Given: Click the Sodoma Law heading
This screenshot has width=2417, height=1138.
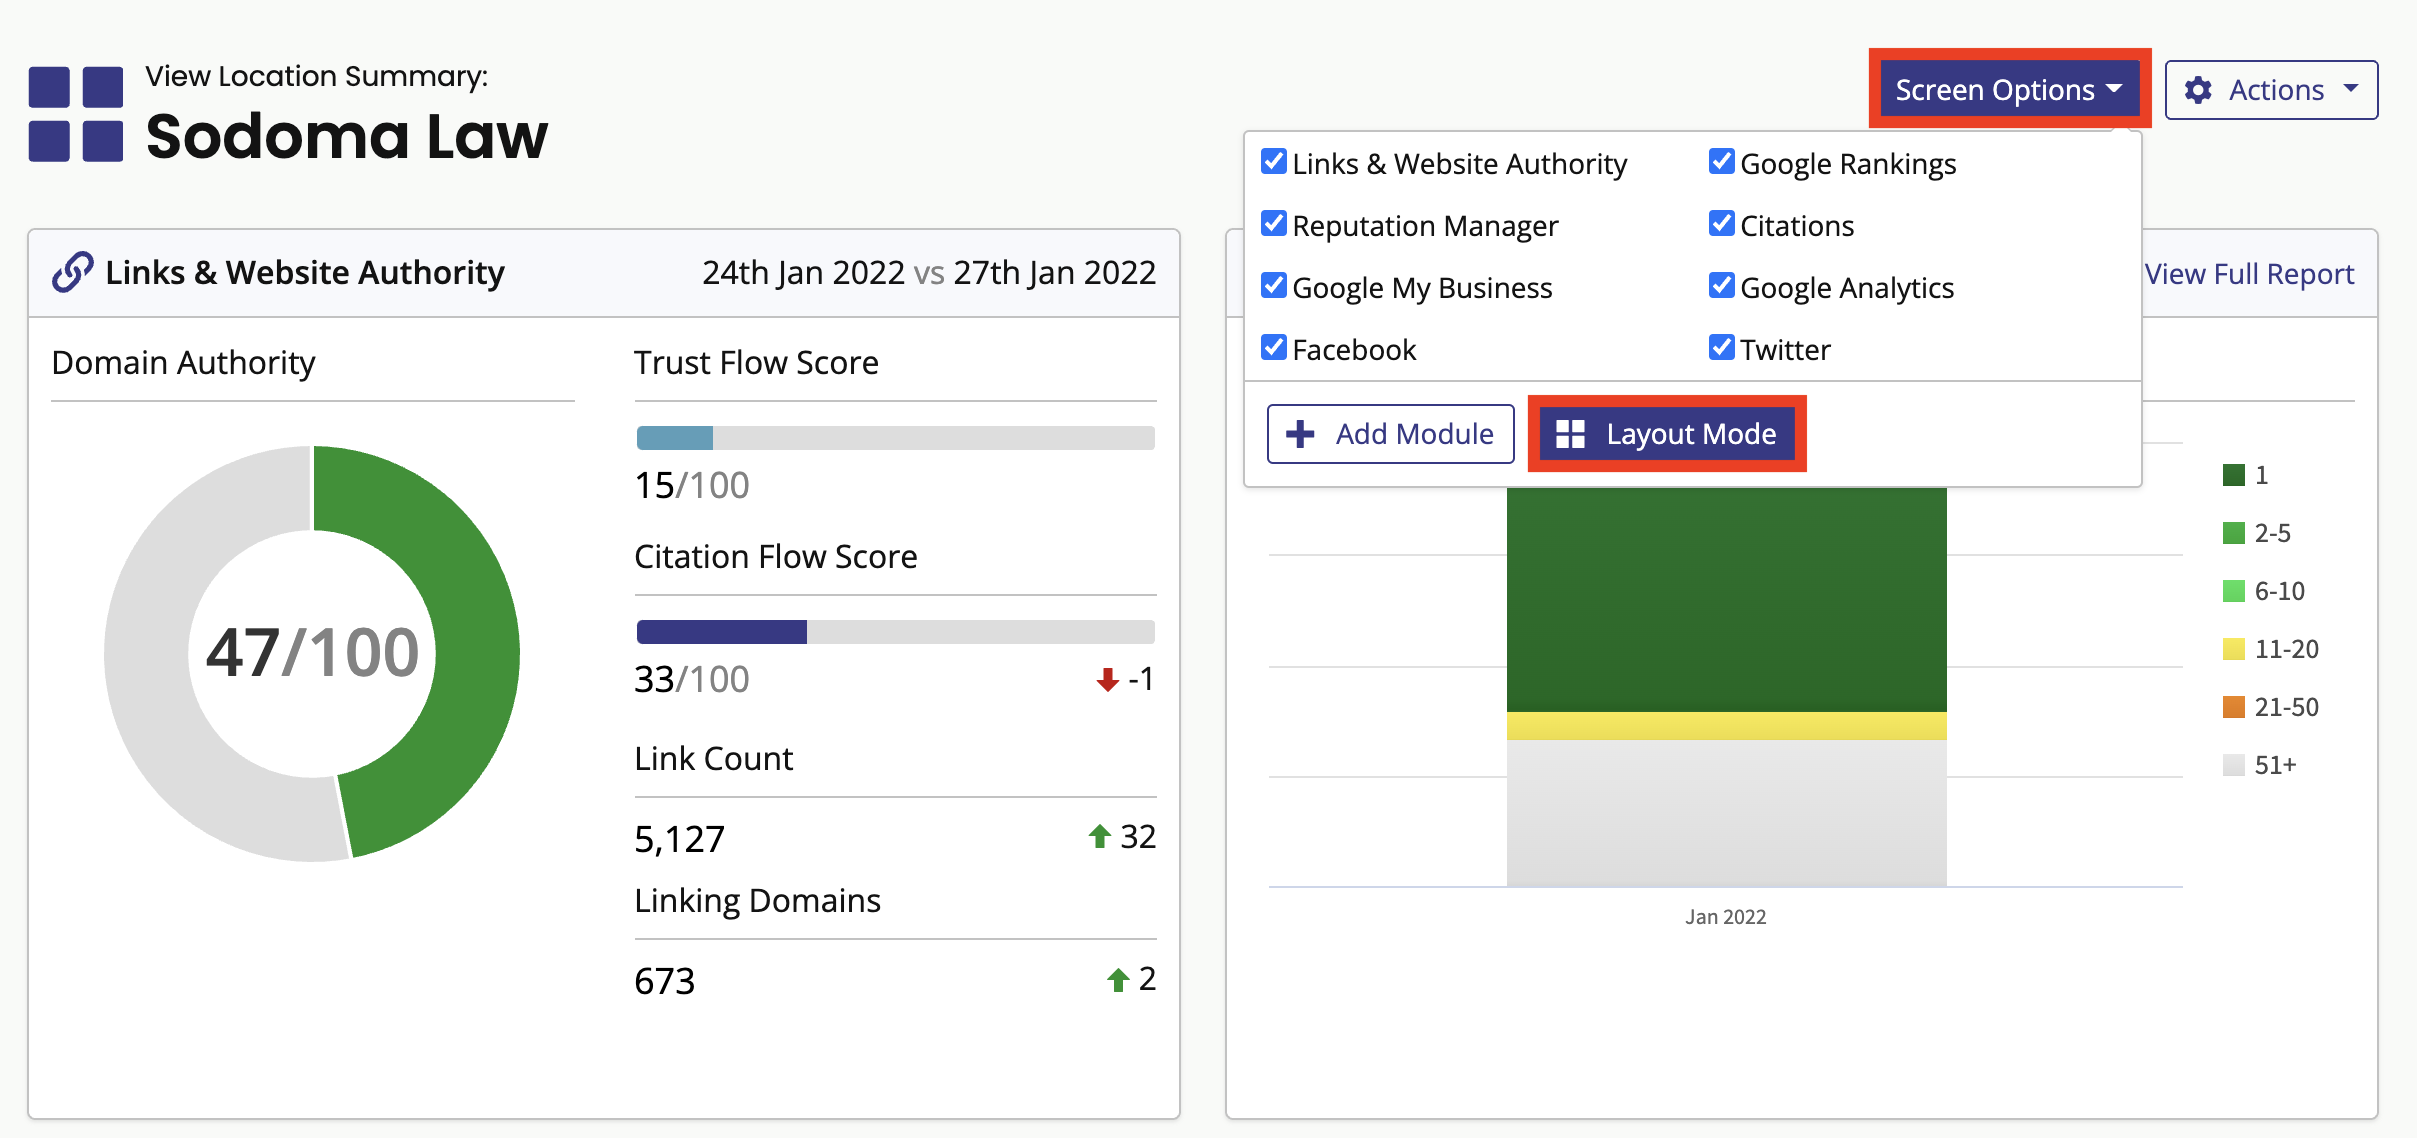Looking at the screenshot, I should coord(347,136).
